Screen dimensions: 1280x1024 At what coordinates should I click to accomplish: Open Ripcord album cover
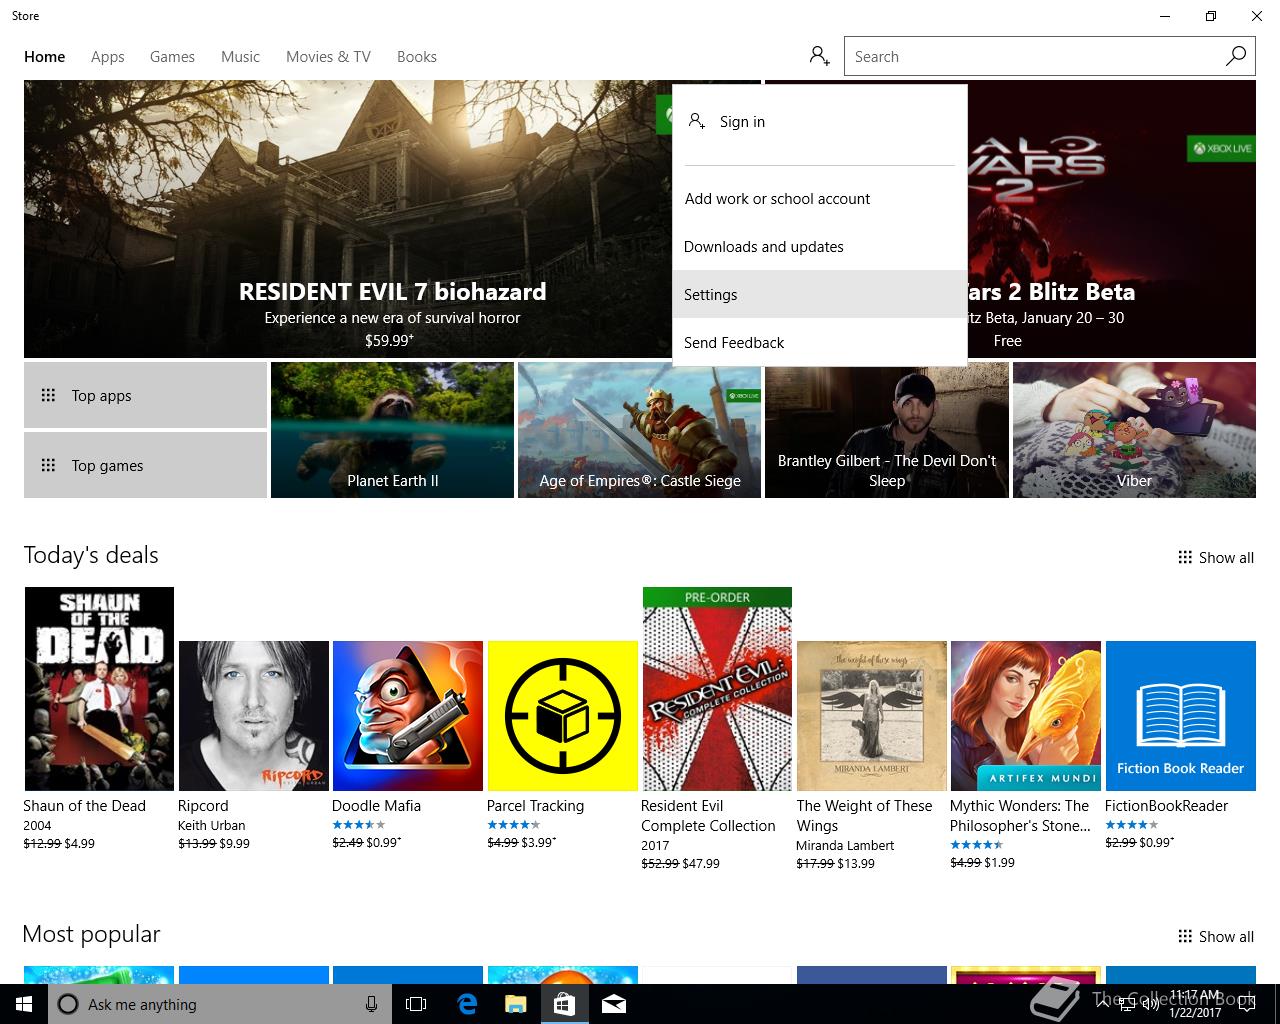(253, 716)
